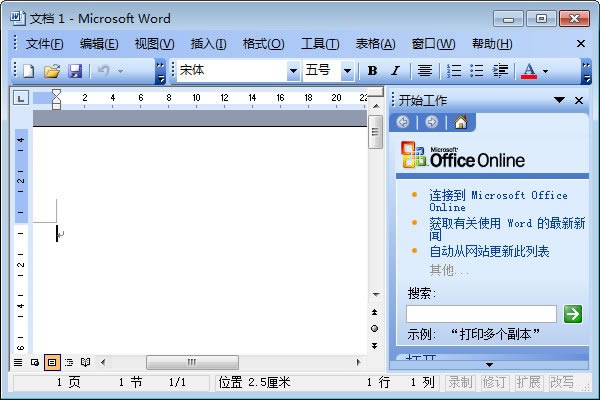Open the select browse object button

click(375, 328)
